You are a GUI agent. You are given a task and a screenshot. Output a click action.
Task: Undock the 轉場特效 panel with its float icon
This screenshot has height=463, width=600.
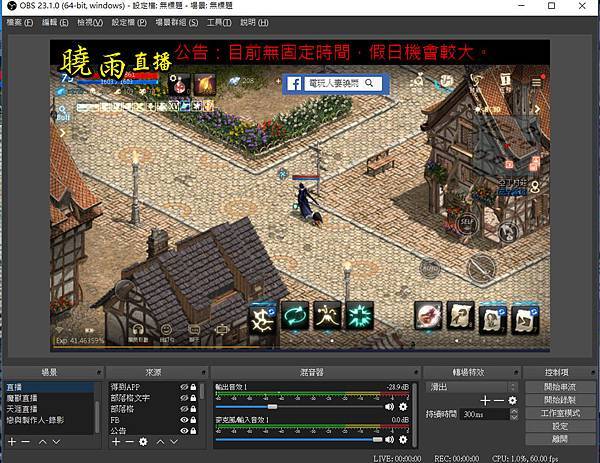click(x=516, y=372)
